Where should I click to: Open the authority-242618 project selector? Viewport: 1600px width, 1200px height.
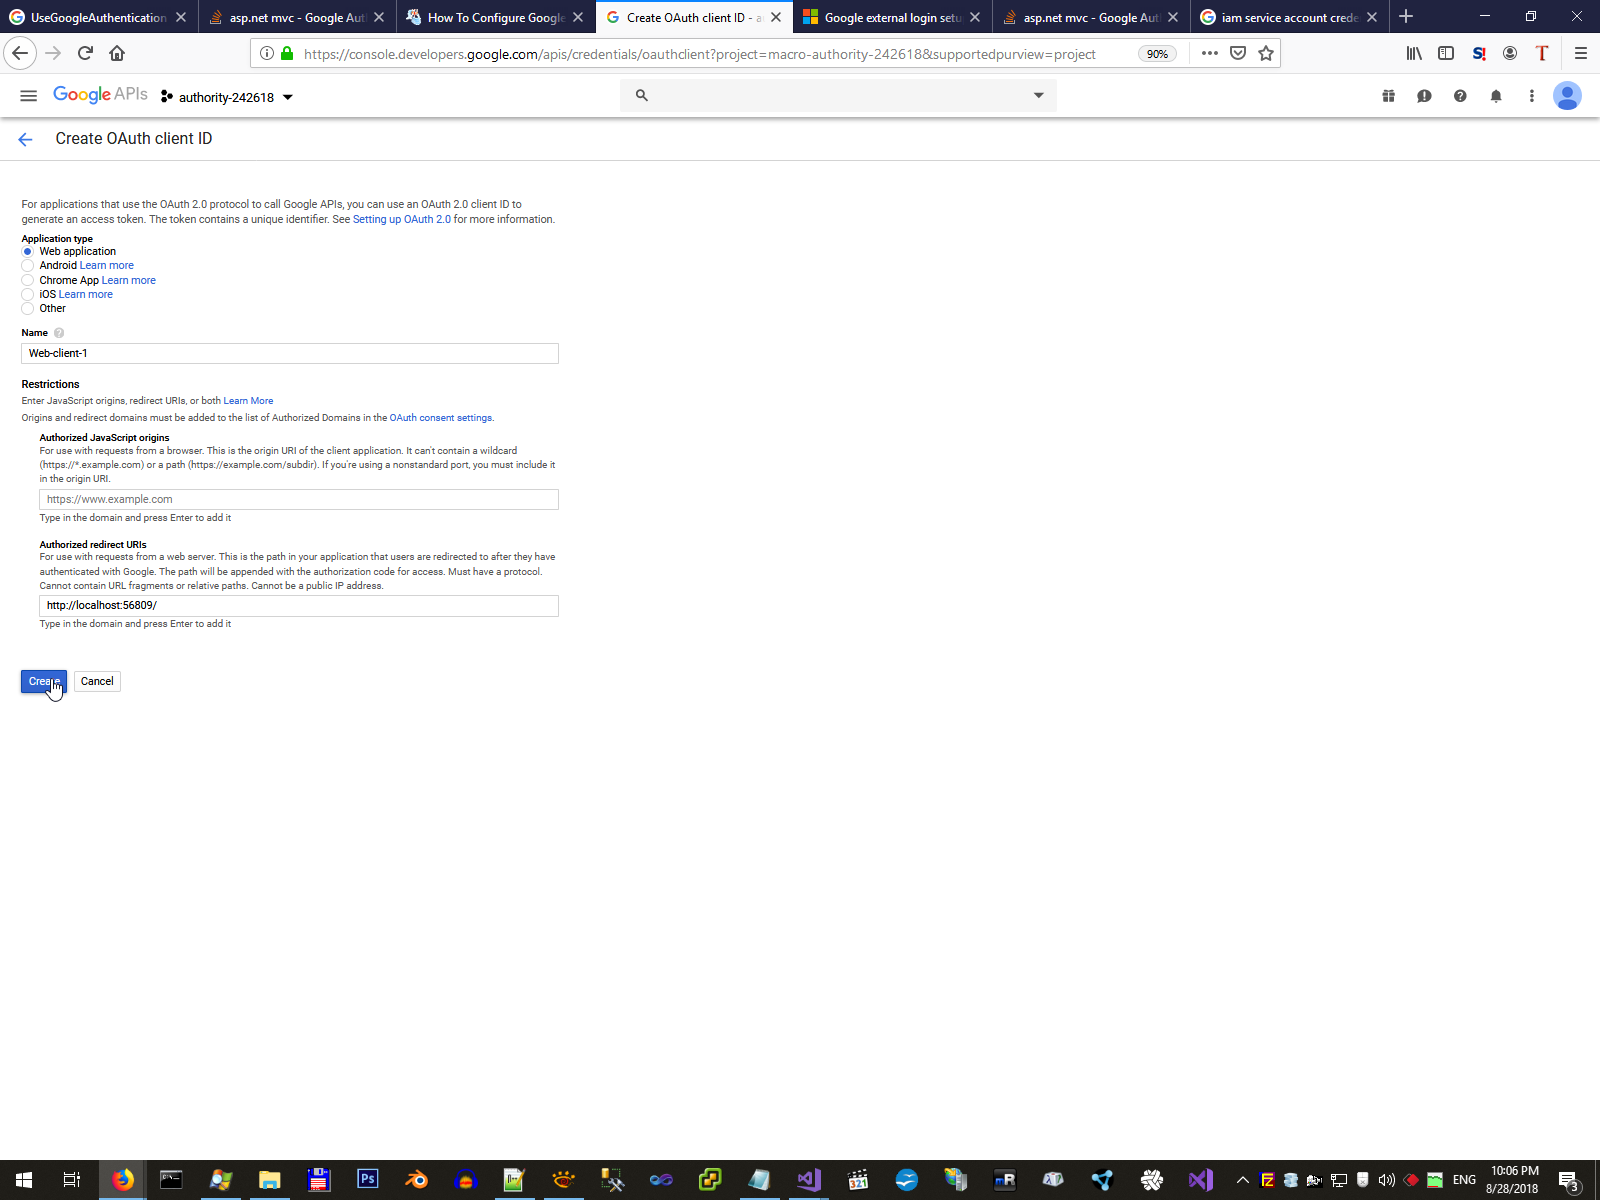[x=227, y=97]
